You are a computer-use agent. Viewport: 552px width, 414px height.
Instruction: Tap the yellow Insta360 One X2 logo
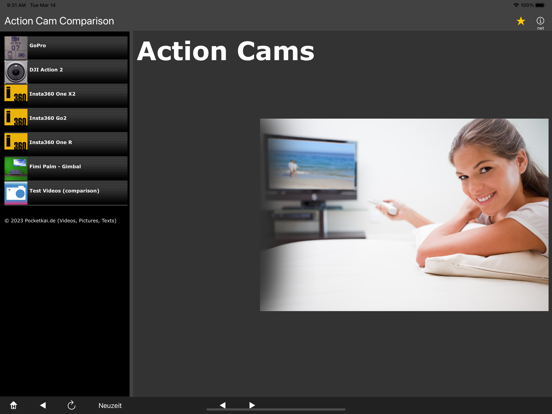pos(16,93)
